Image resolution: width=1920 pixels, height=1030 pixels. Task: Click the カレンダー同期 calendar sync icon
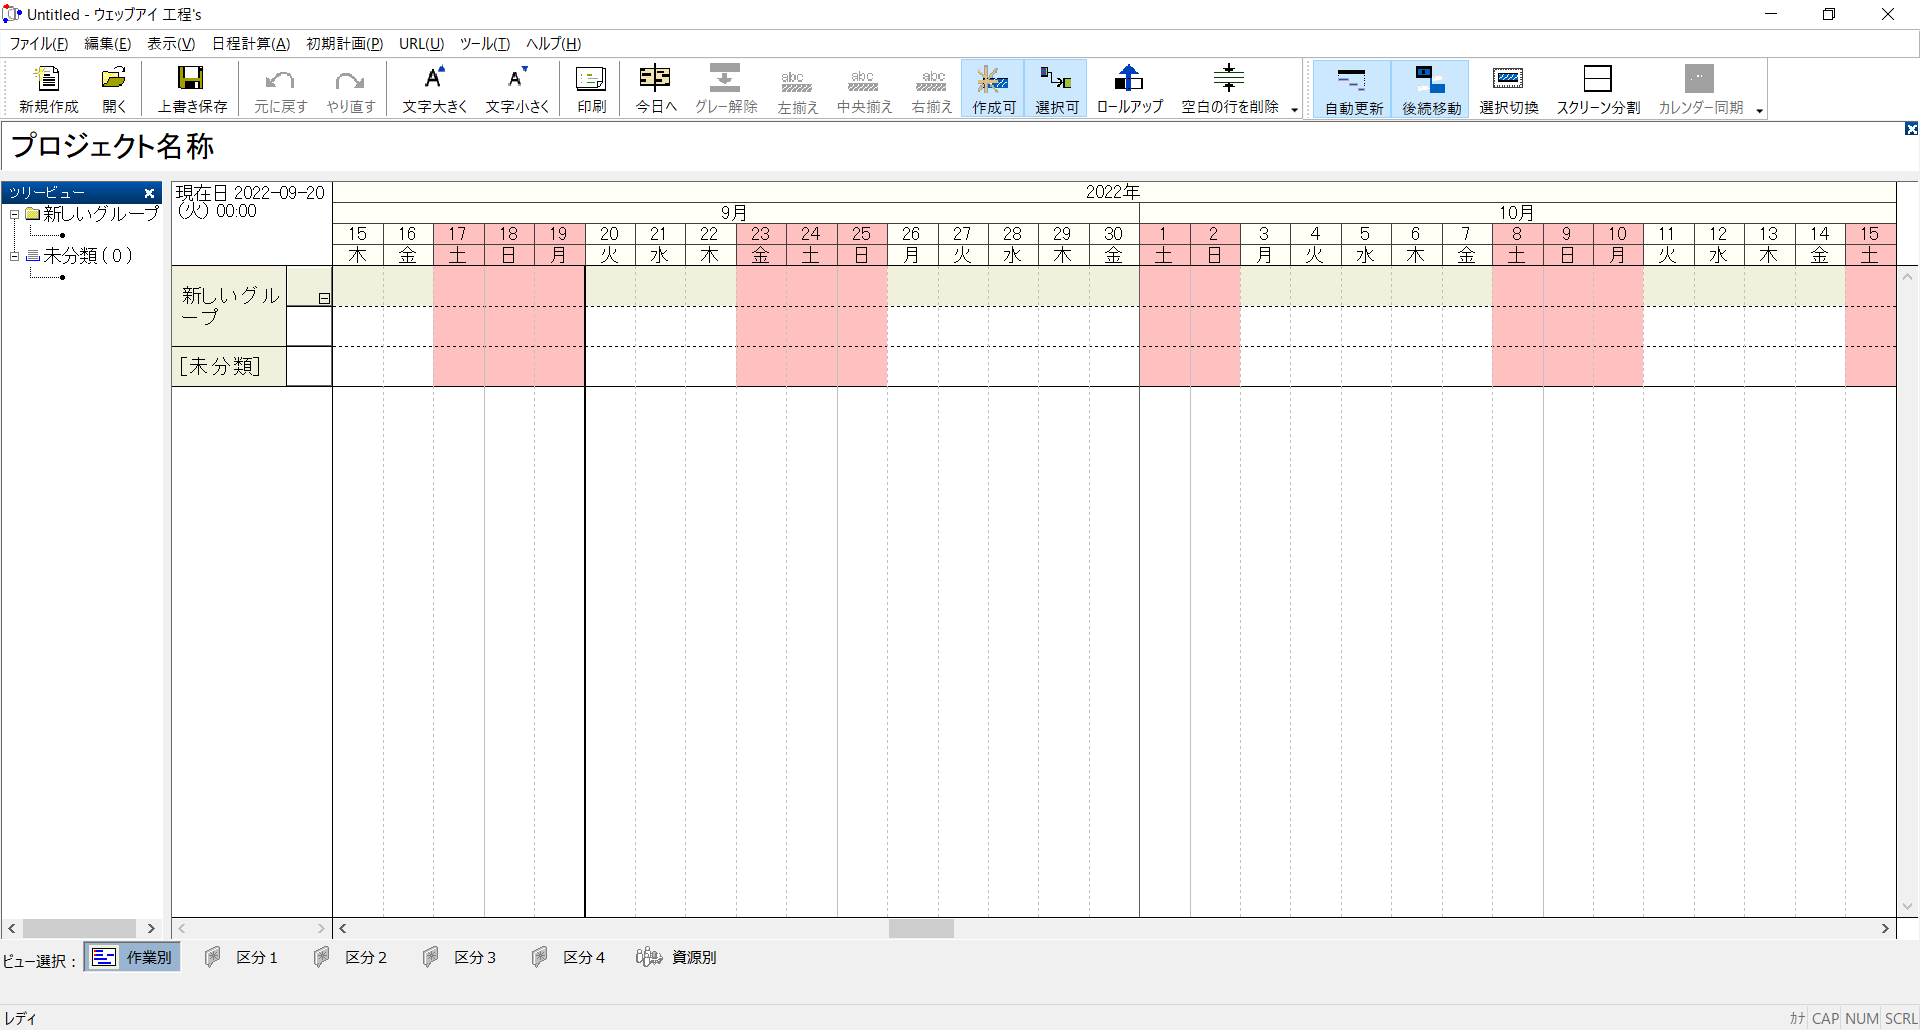1700,89
